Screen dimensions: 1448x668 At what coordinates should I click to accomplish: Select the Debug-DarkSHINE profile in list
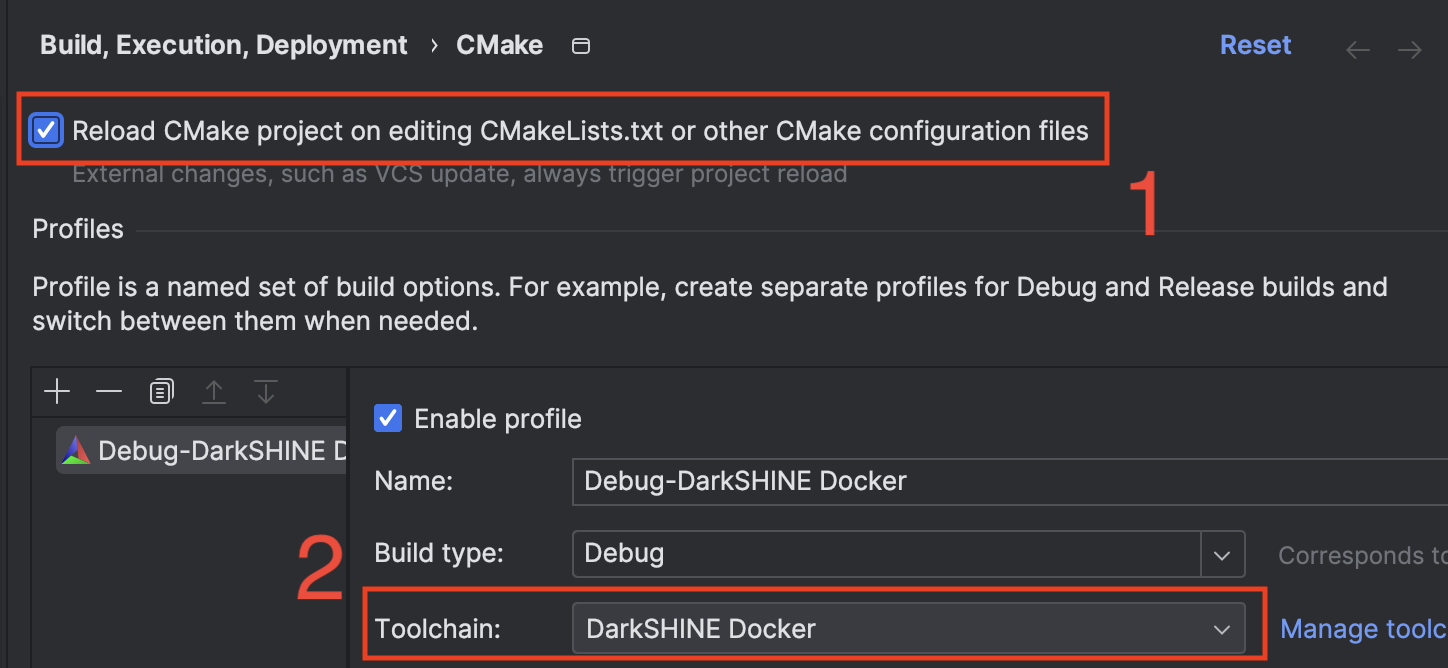click(201, 451)
